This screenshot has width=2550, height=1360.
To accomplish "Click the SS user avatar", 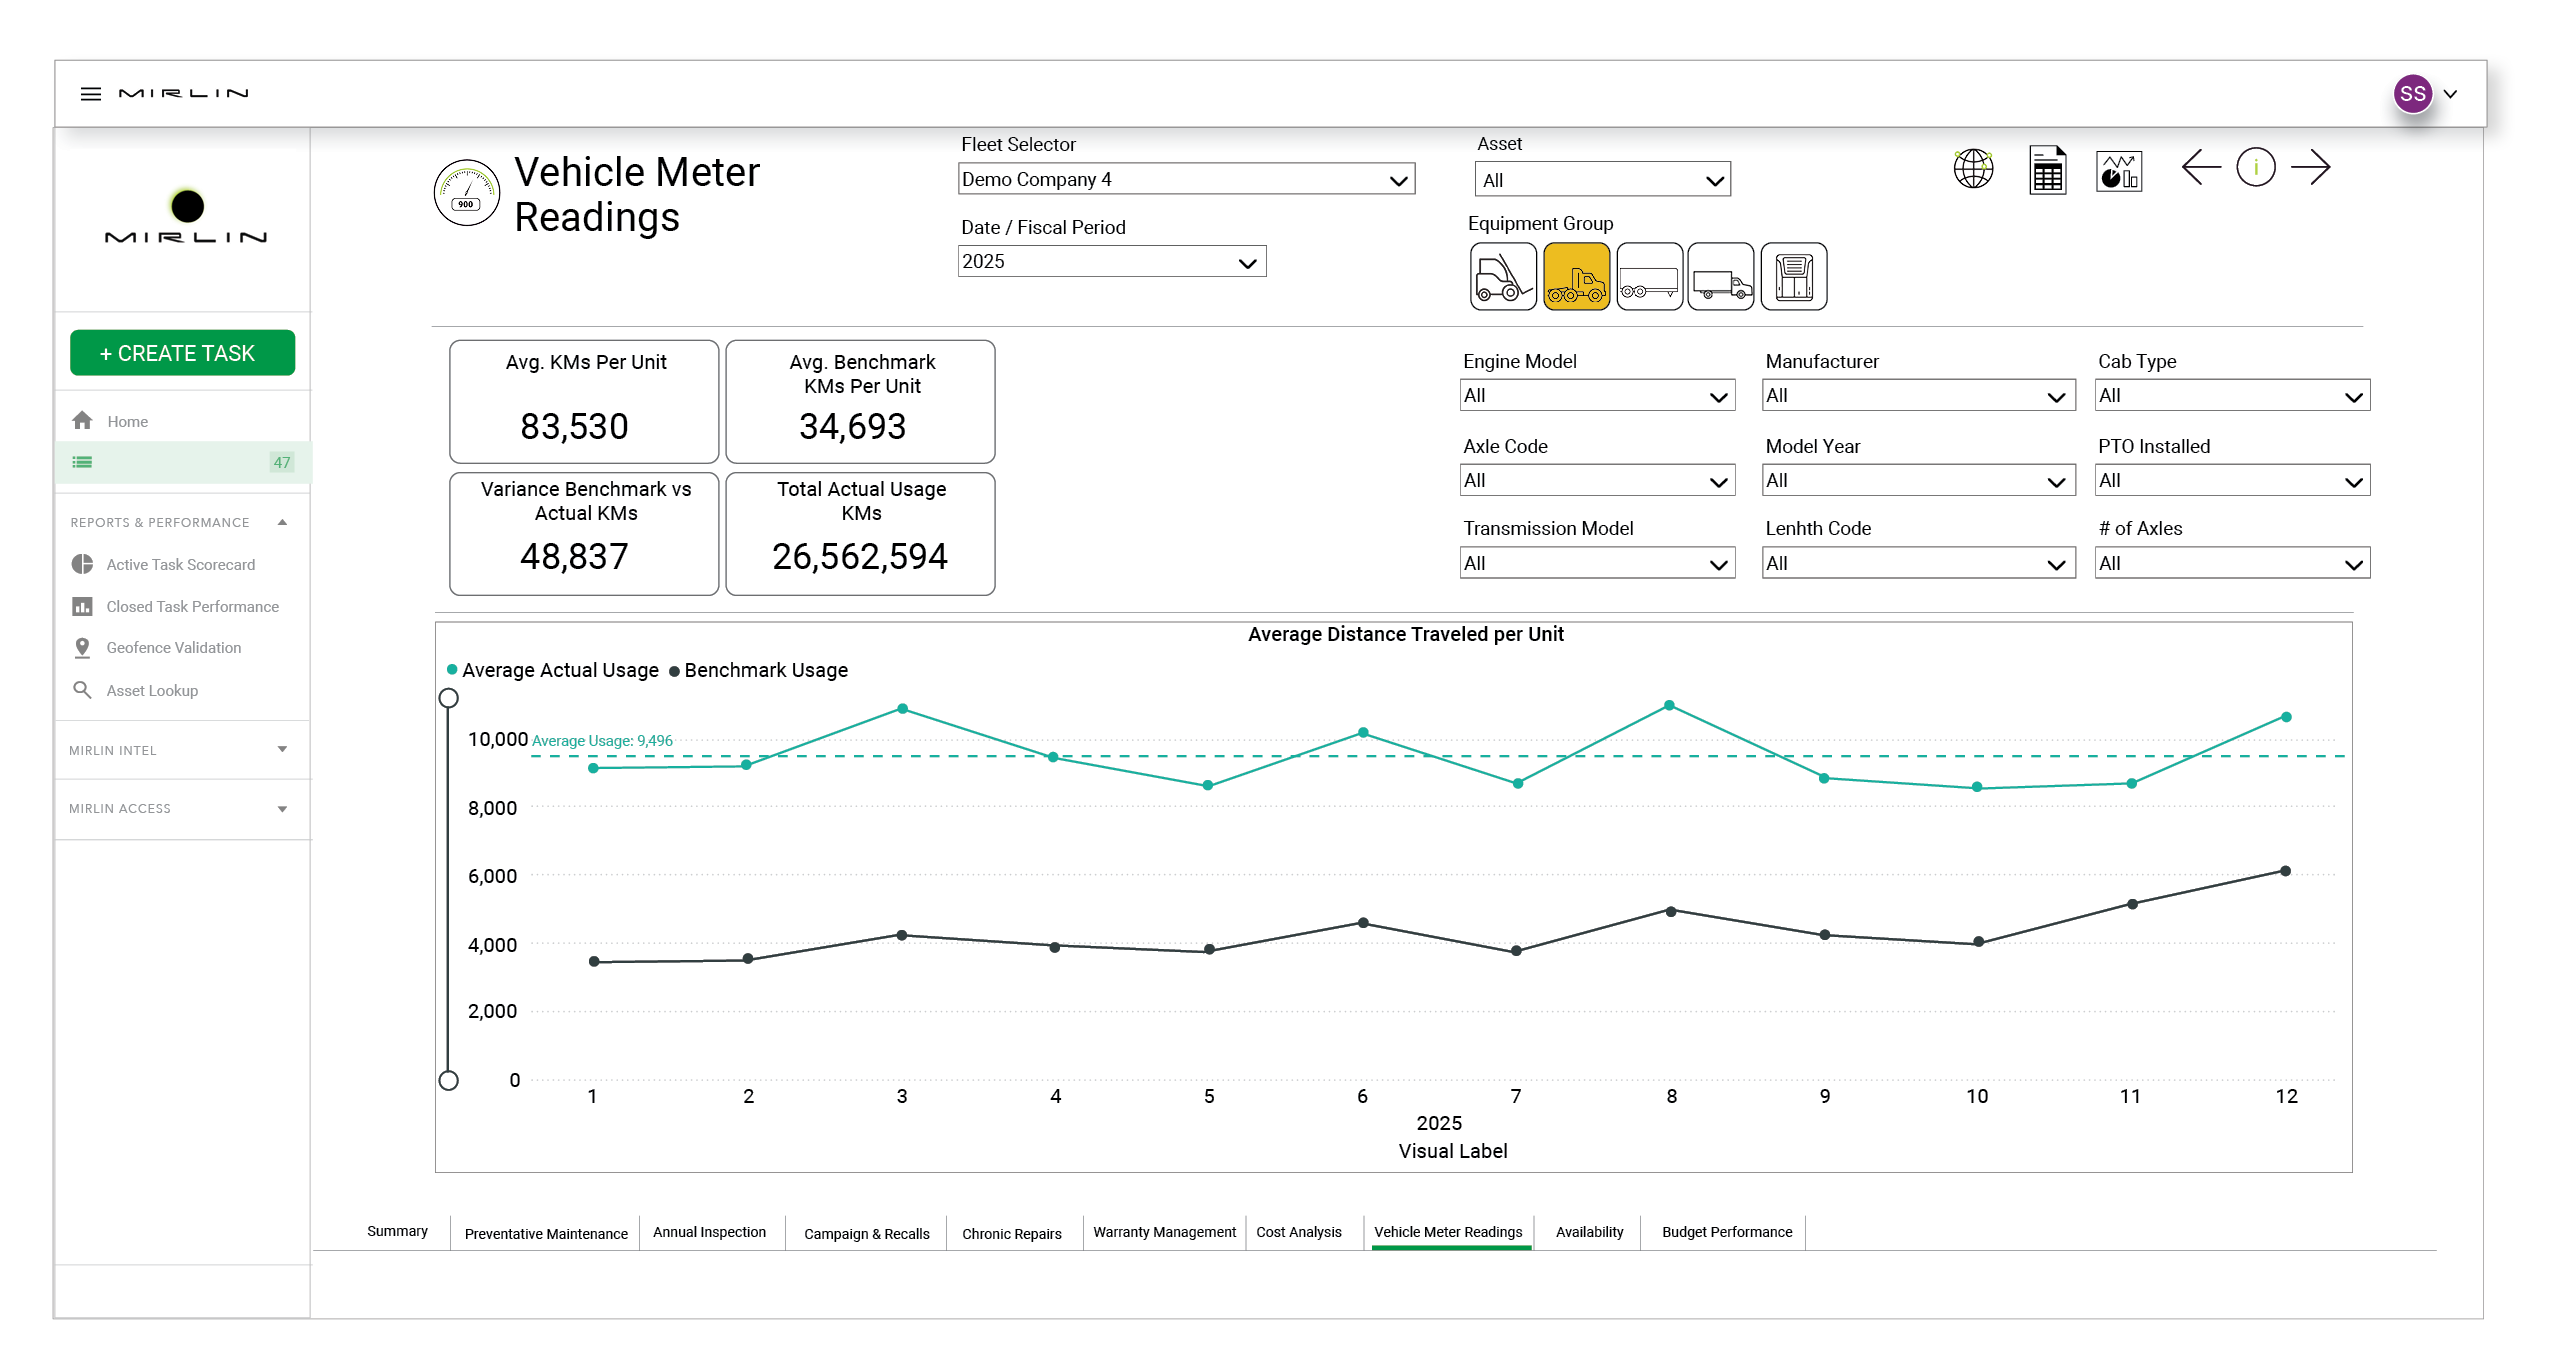I will tap(2411, 94).
